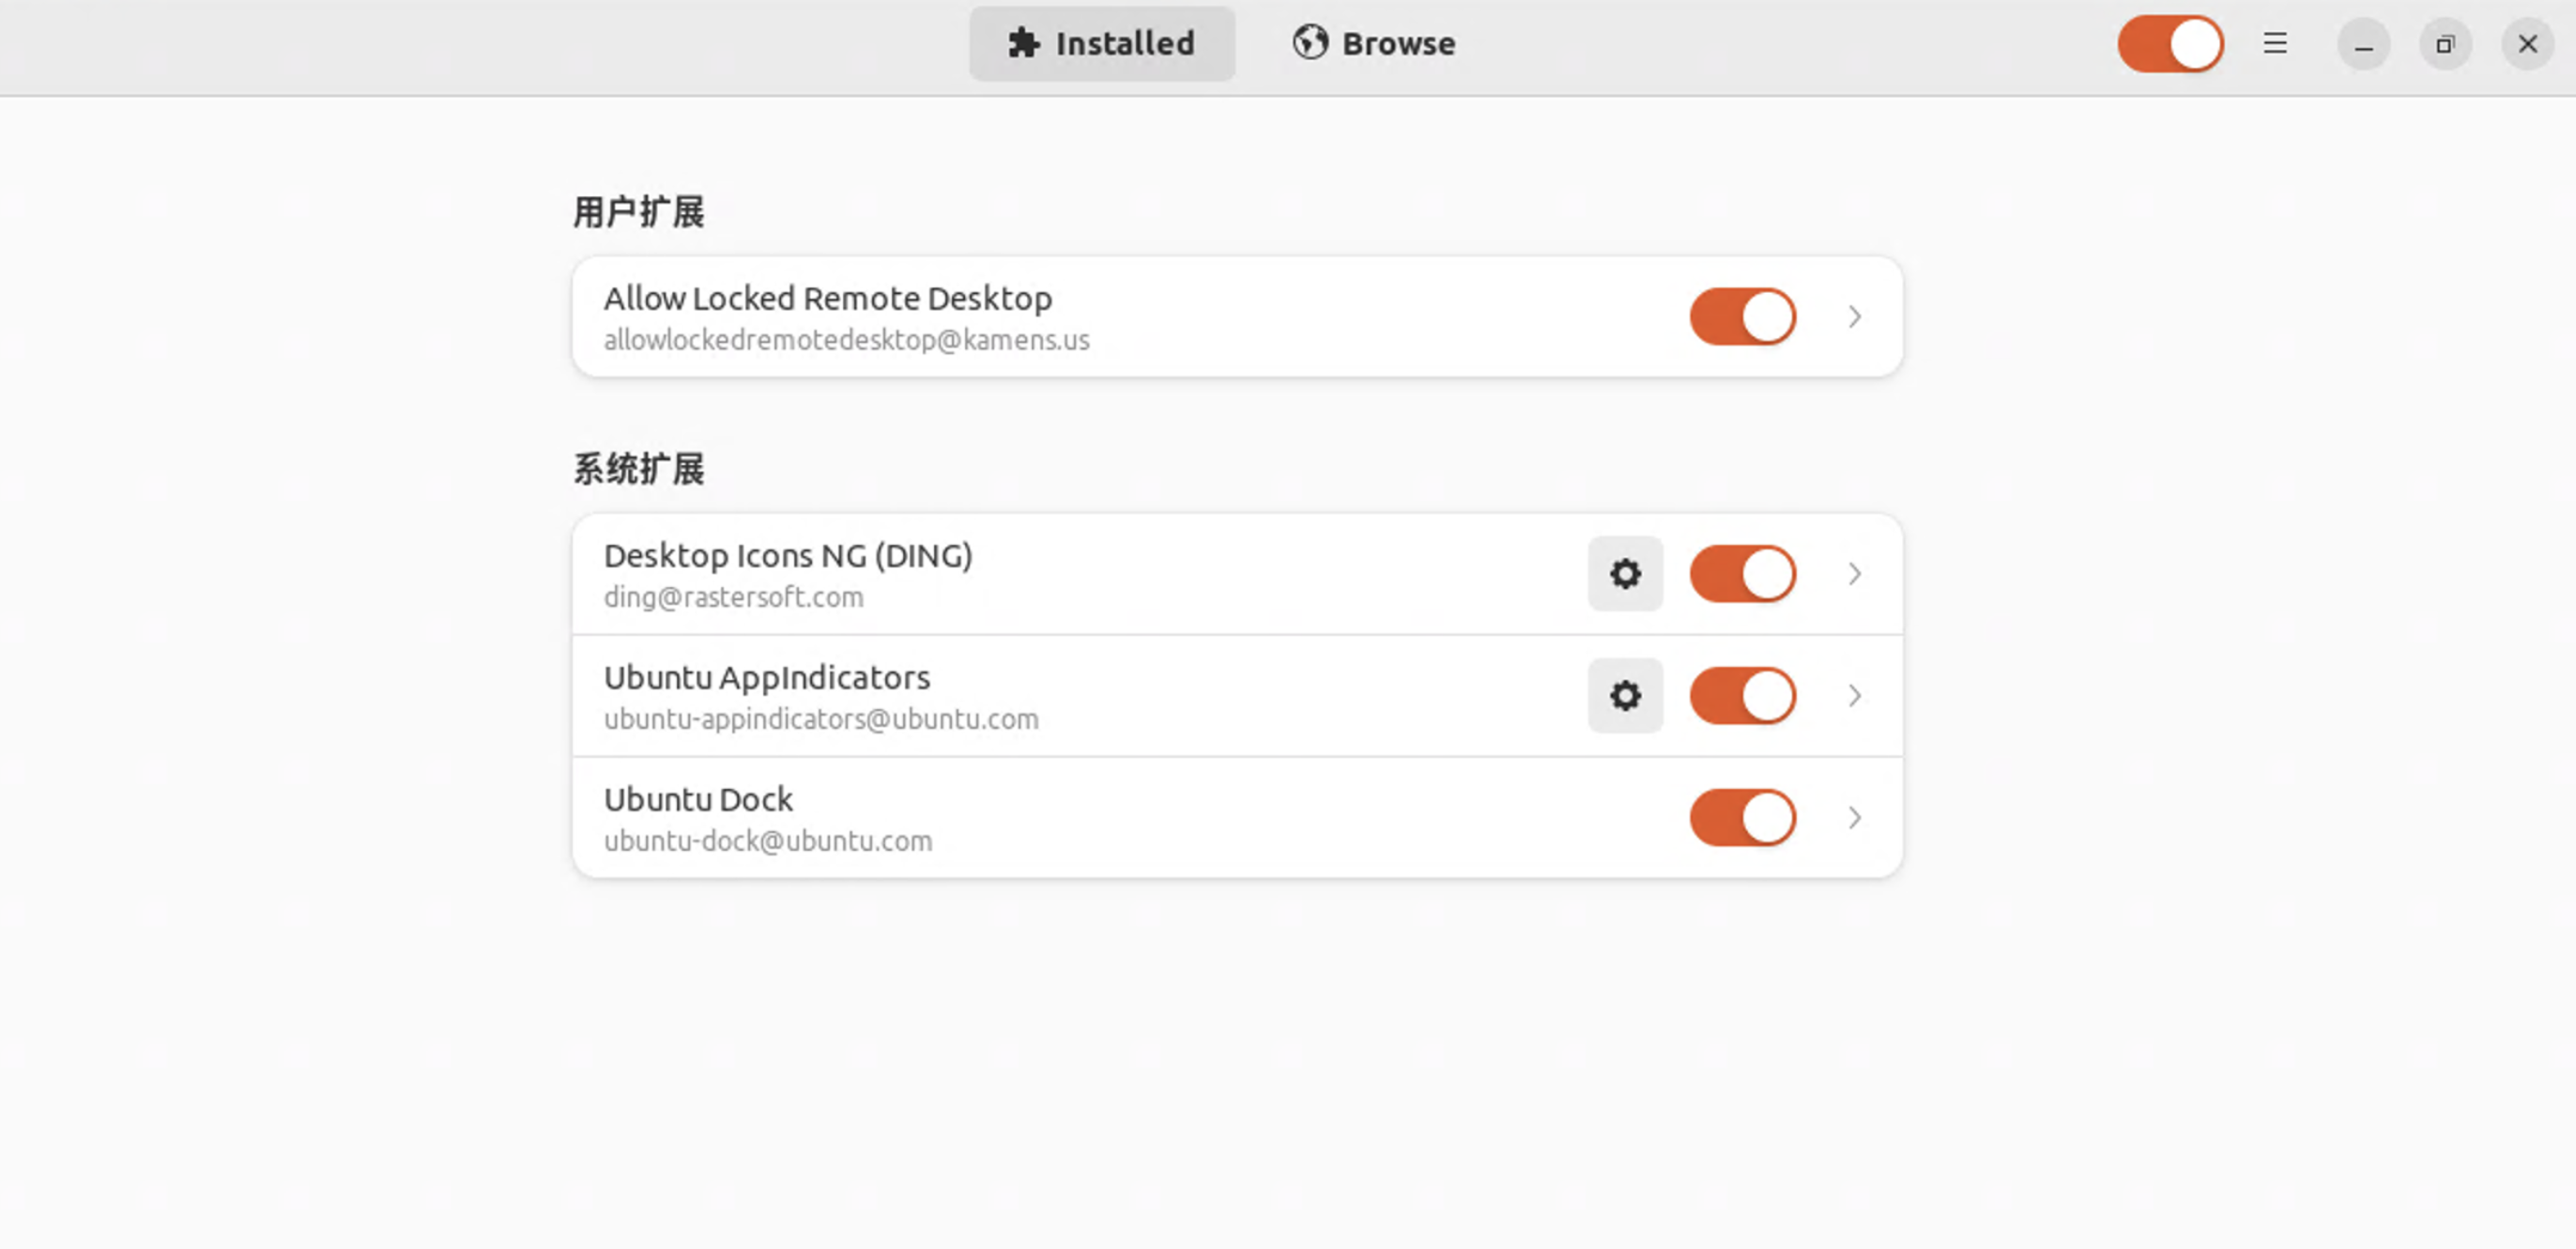2576x1249 pixels.
Task: Toggle off Desktop Icons NG extension
Action: pos(1743,574)
